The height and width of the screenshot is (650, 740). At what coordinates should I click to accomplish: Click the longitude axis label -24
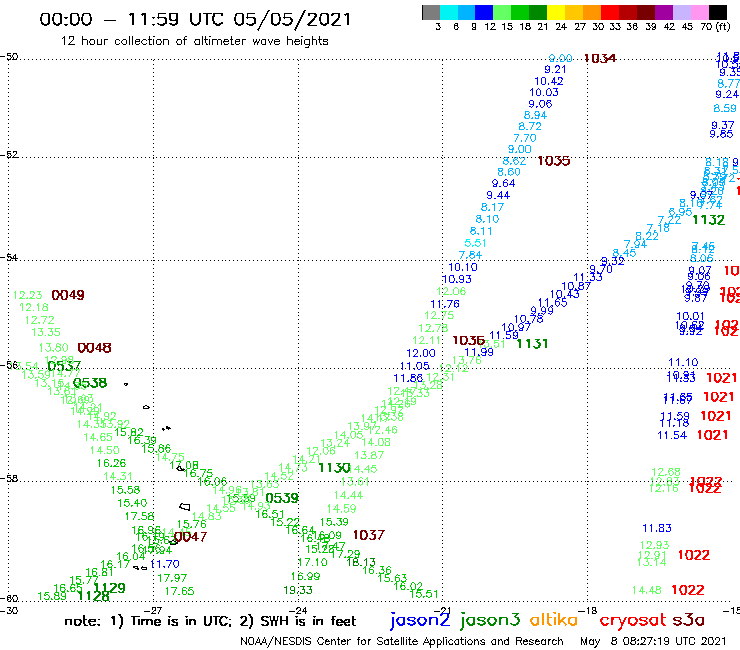[298, 611]
